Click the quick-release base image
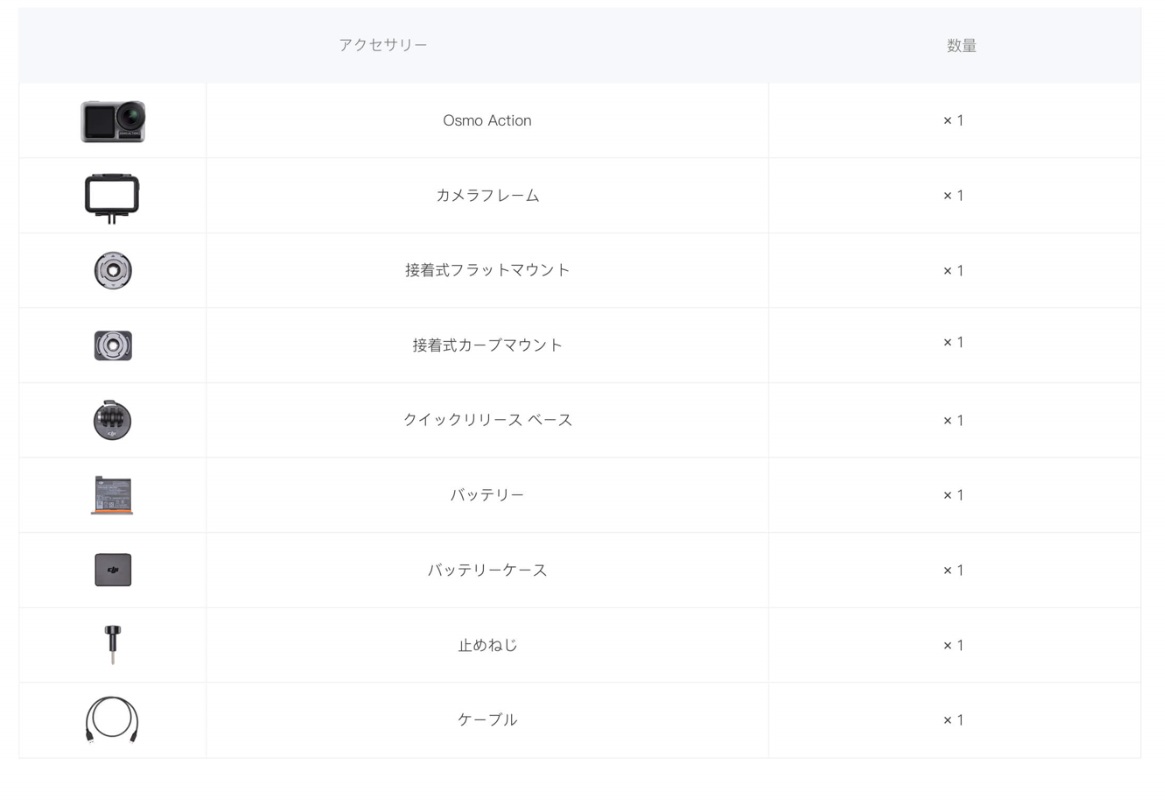Screen dimensions: 1165x803 point(112,420)
